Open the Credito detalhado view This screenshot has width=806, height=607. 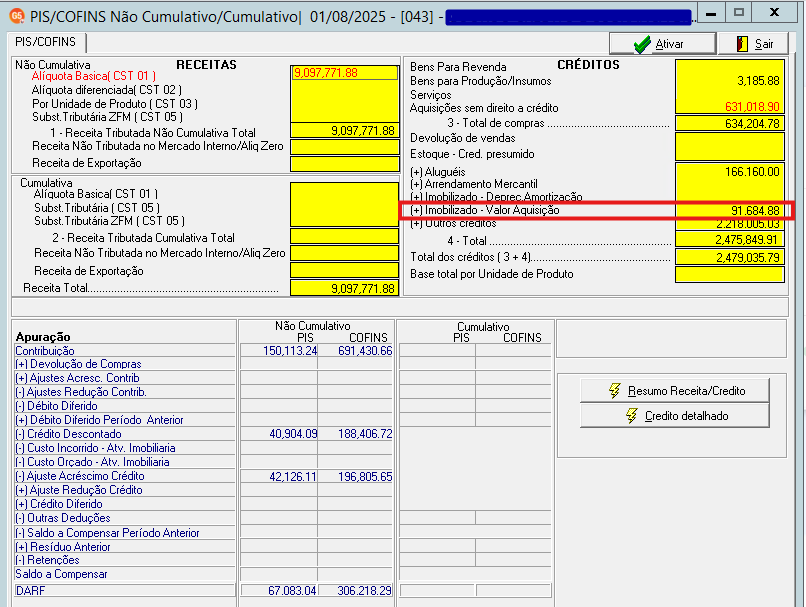[674, 416]
